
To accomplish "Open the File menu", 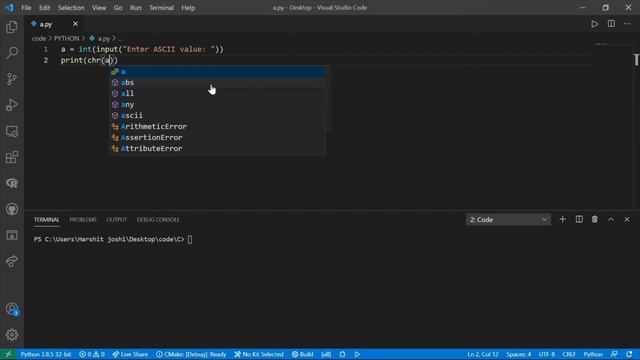I will pos(26,8).
